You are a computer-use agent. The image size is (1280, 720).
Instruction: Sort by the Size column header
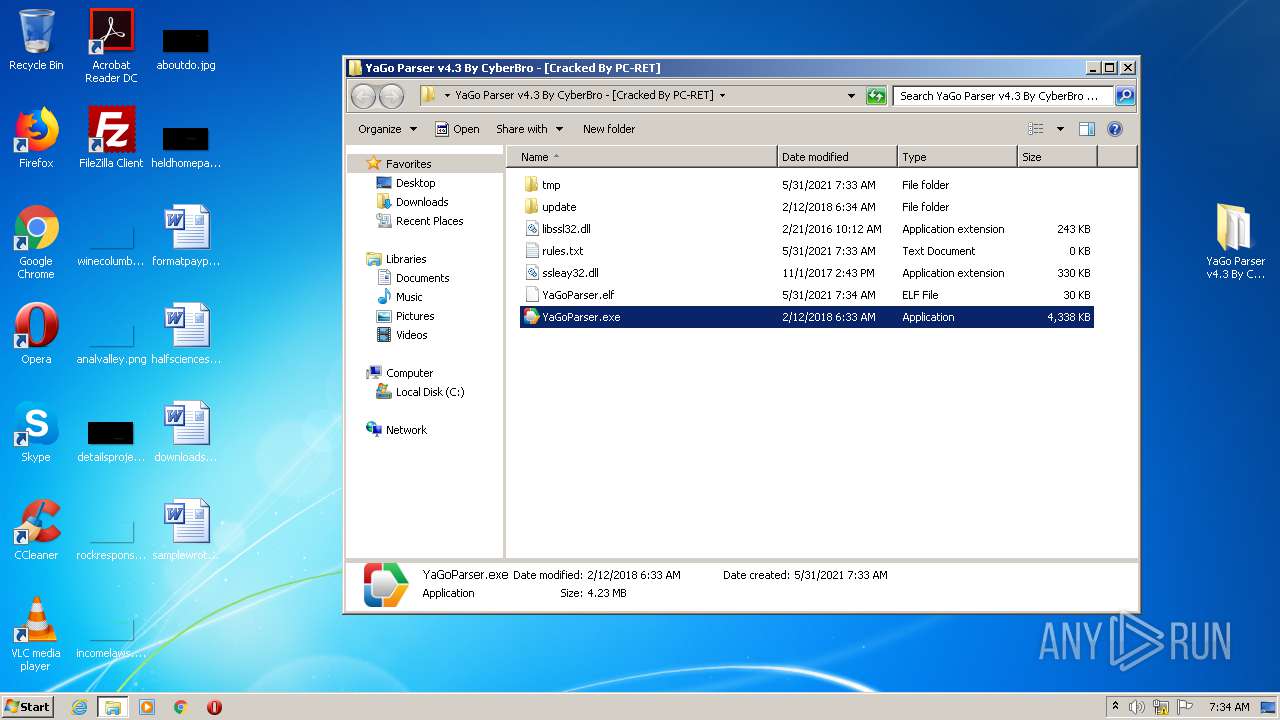(1057, 157)
